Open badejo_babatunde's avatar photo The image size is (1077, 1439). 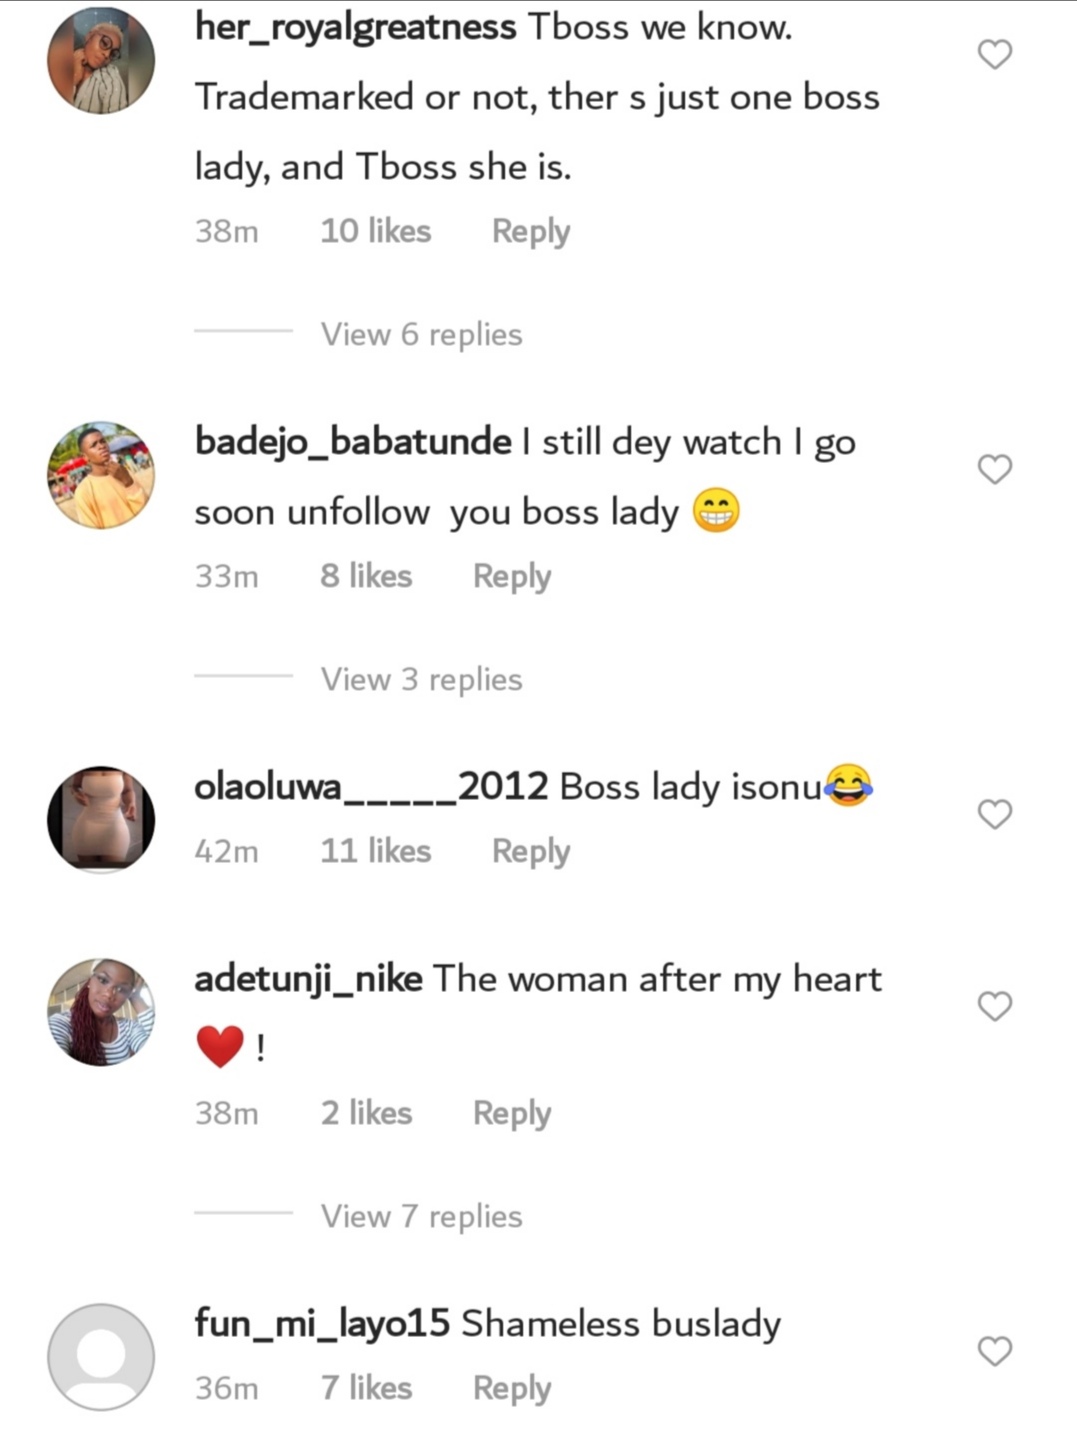(101, 475)
